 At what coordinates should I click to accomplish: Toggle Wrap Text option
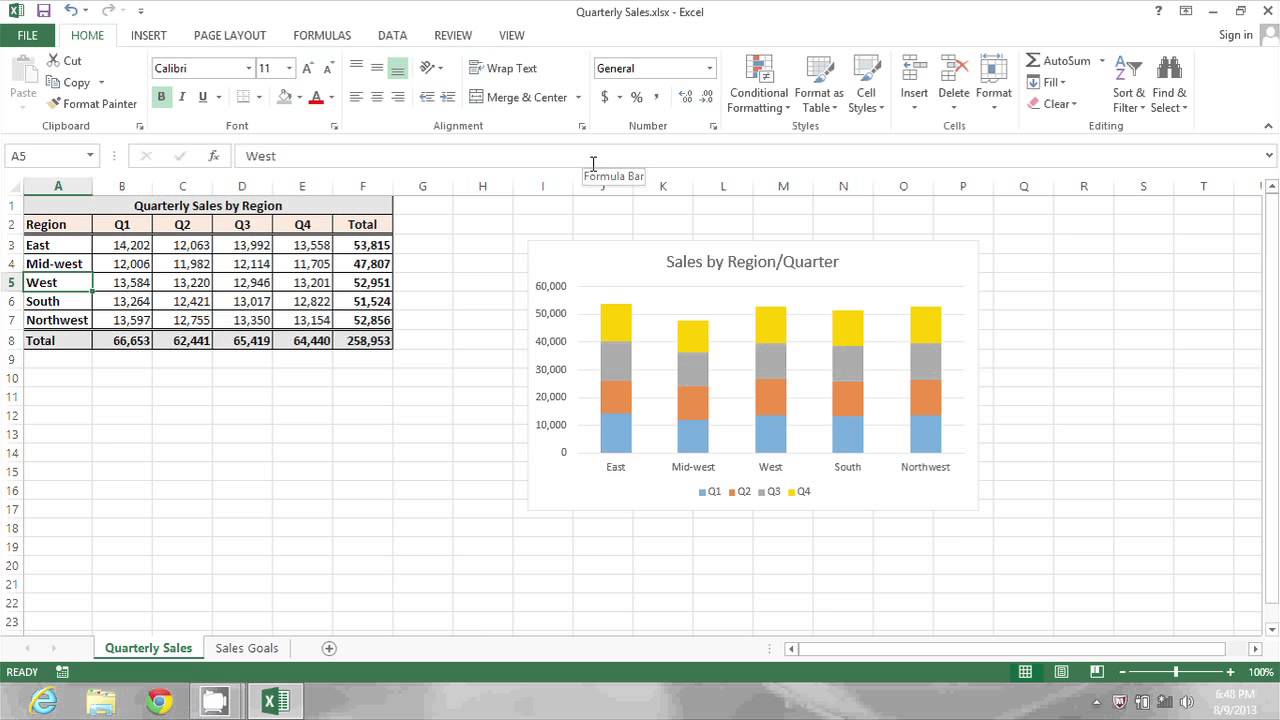click(x=503, y=68)
